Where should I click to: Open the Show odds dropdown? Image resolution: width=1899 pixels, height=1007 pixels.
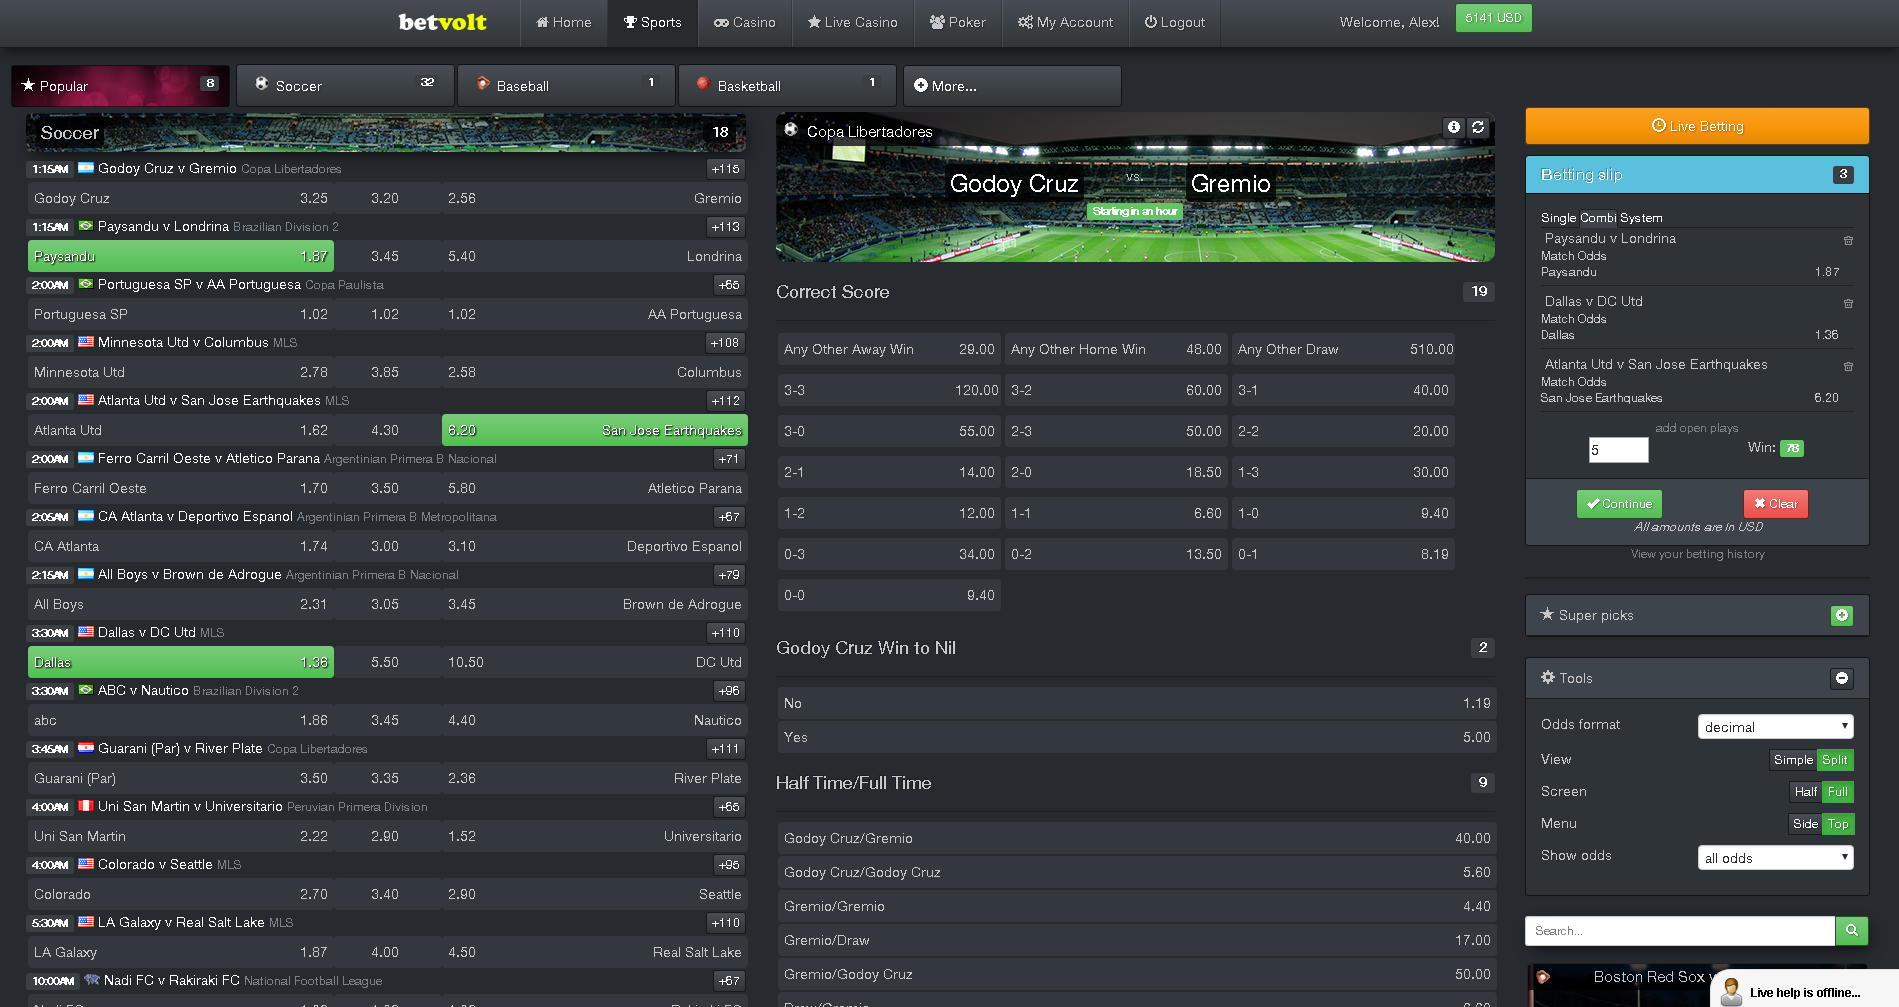tap(1775, 857)
